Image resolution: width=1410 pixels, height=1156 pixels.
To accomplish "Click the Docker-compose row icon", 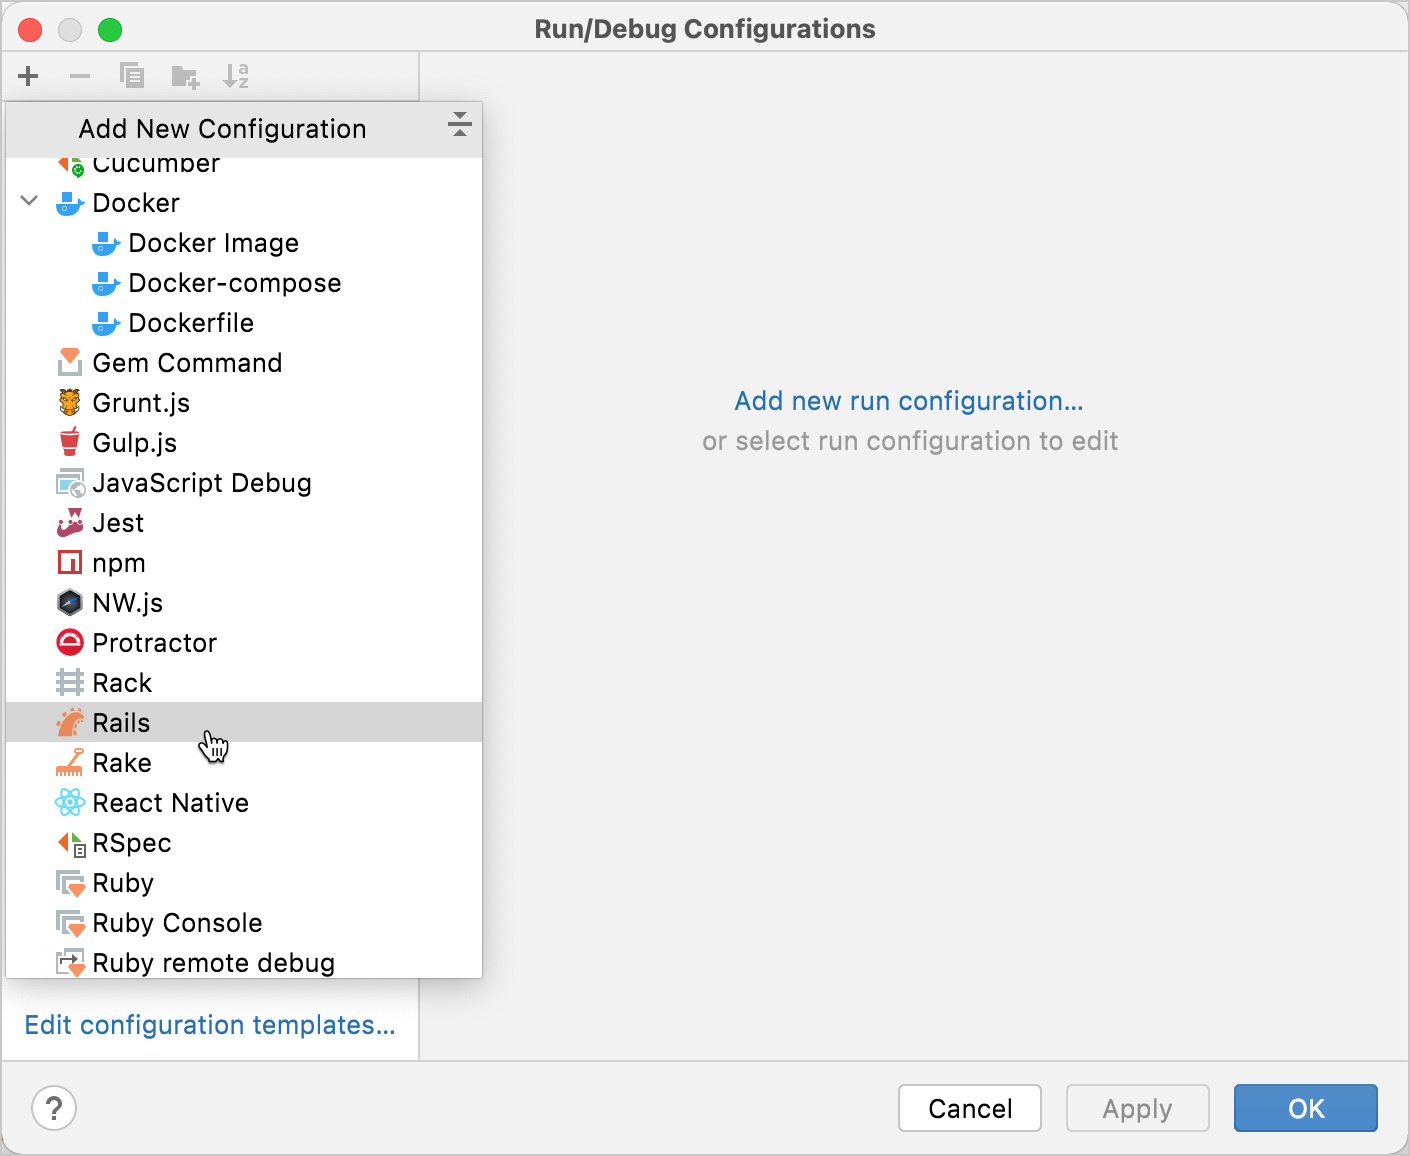I will coord(106,283).
